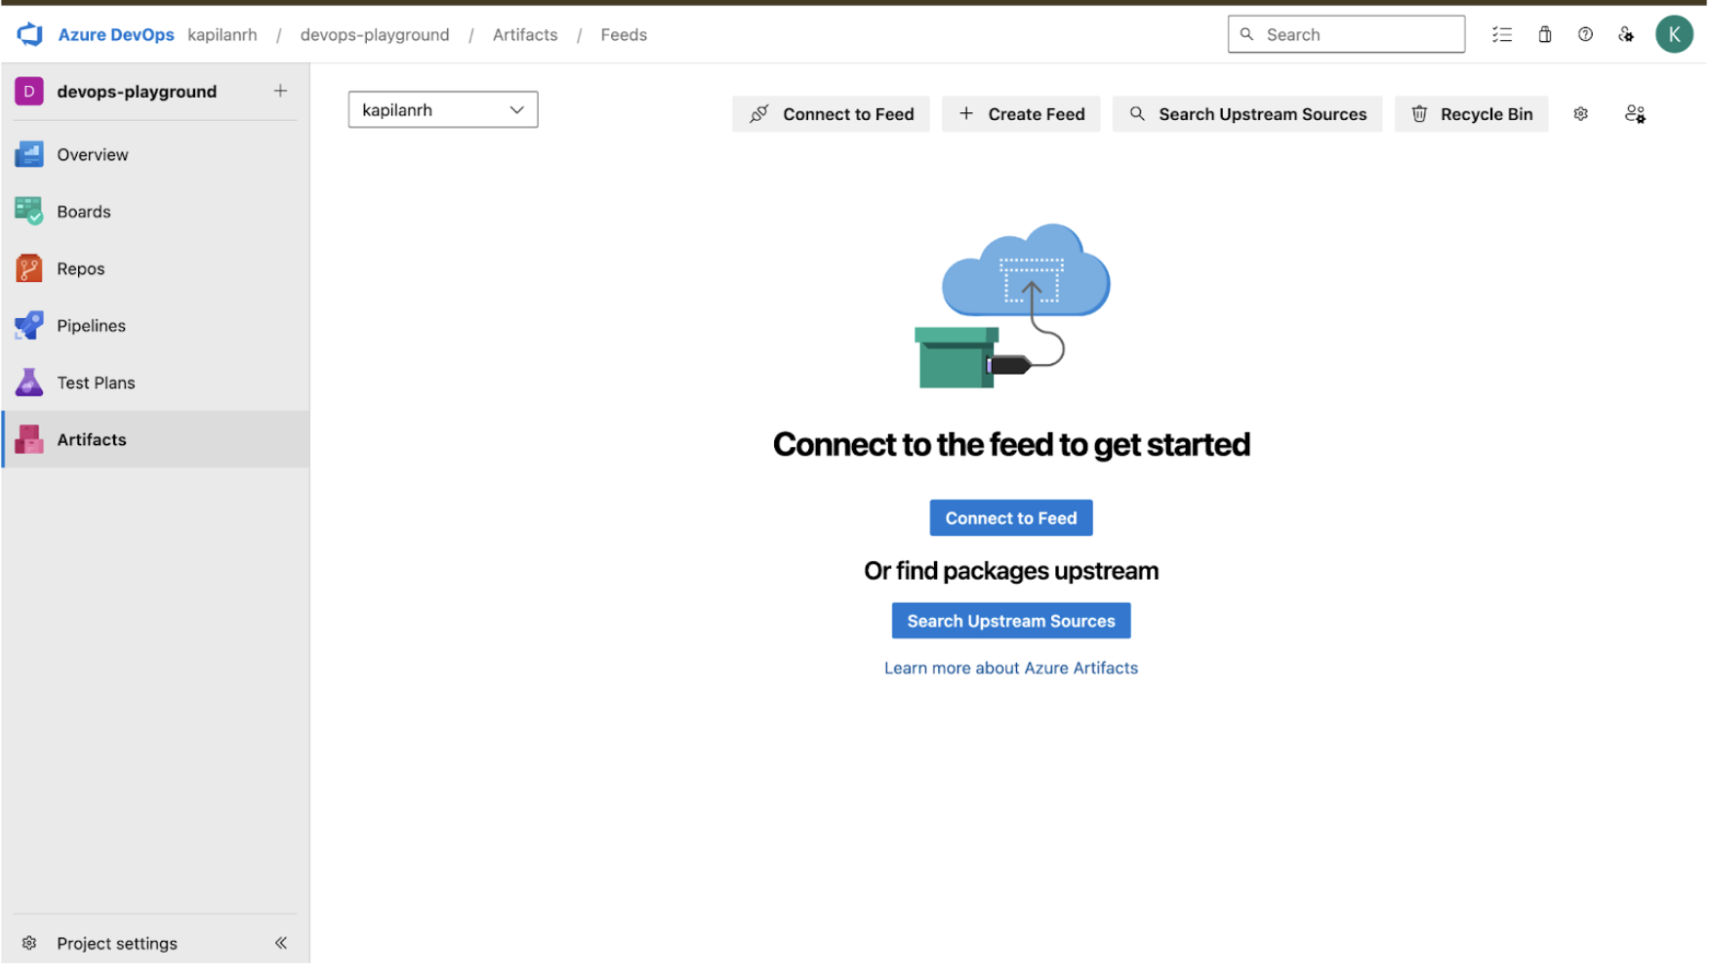
Task: Open Project settings
Action: click(x=116, y=943)
